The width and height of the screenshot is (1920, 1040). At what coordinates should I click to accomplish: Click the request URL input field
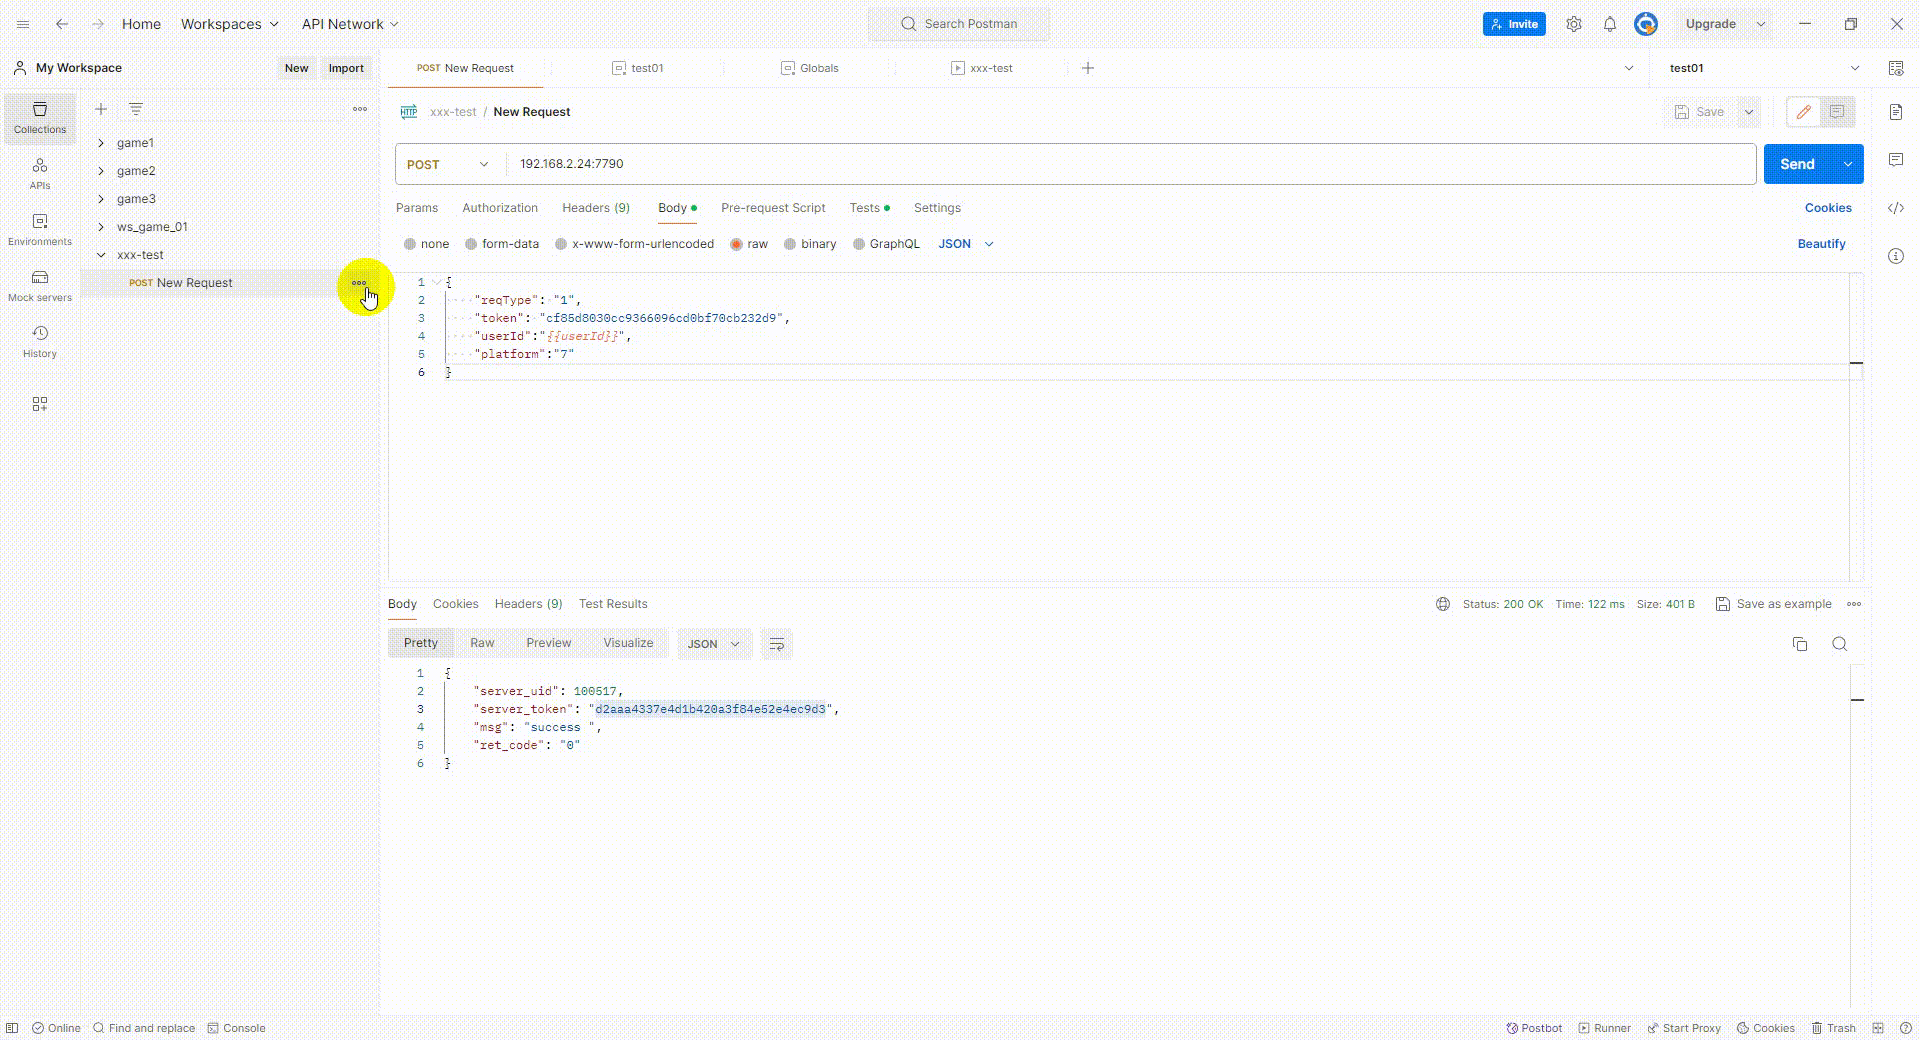click(1132, 164)
